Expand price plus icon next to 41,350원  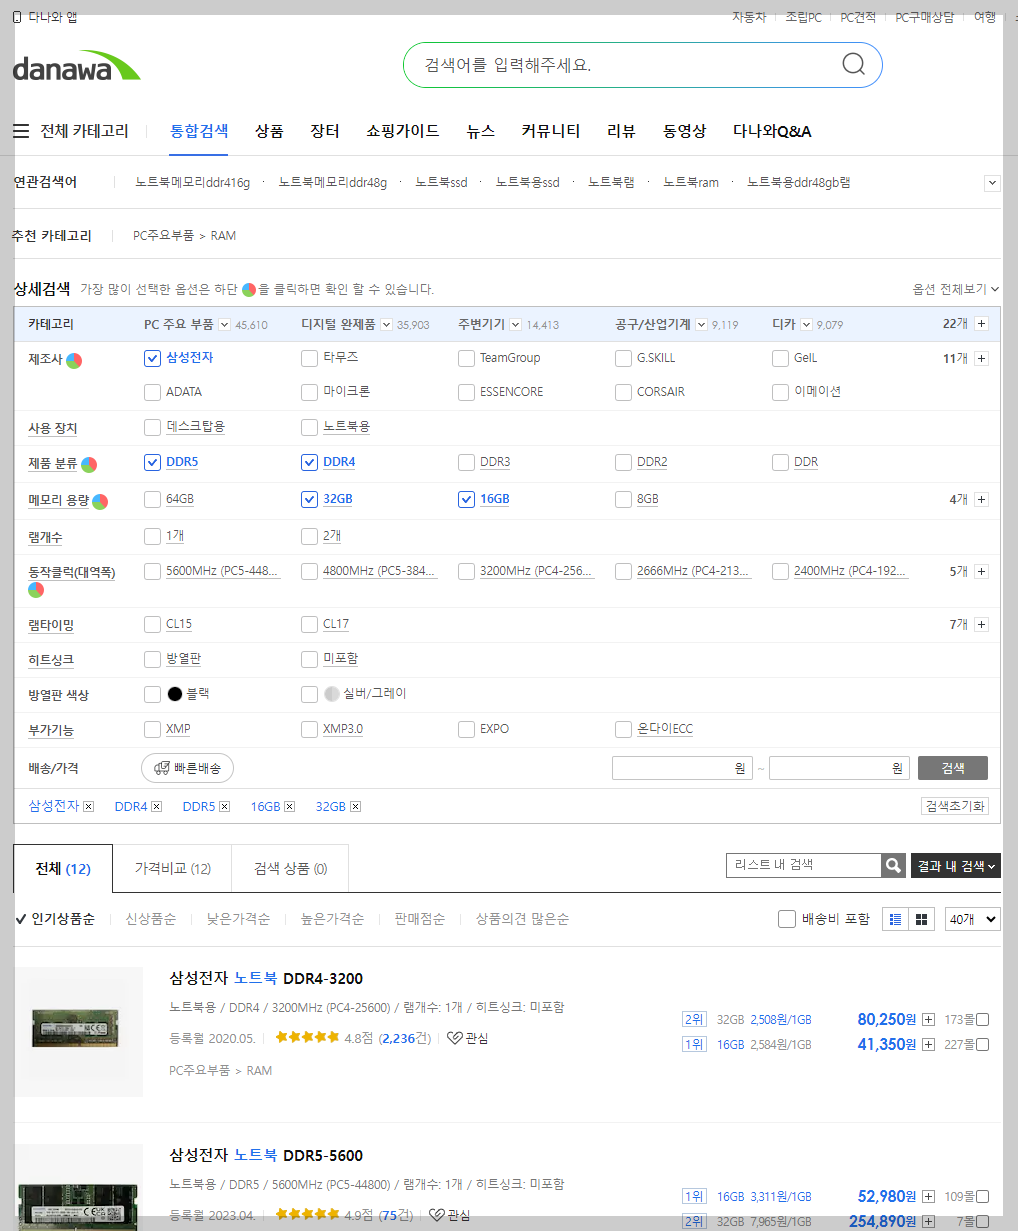pyautogui.click(x=928, y=1044)
